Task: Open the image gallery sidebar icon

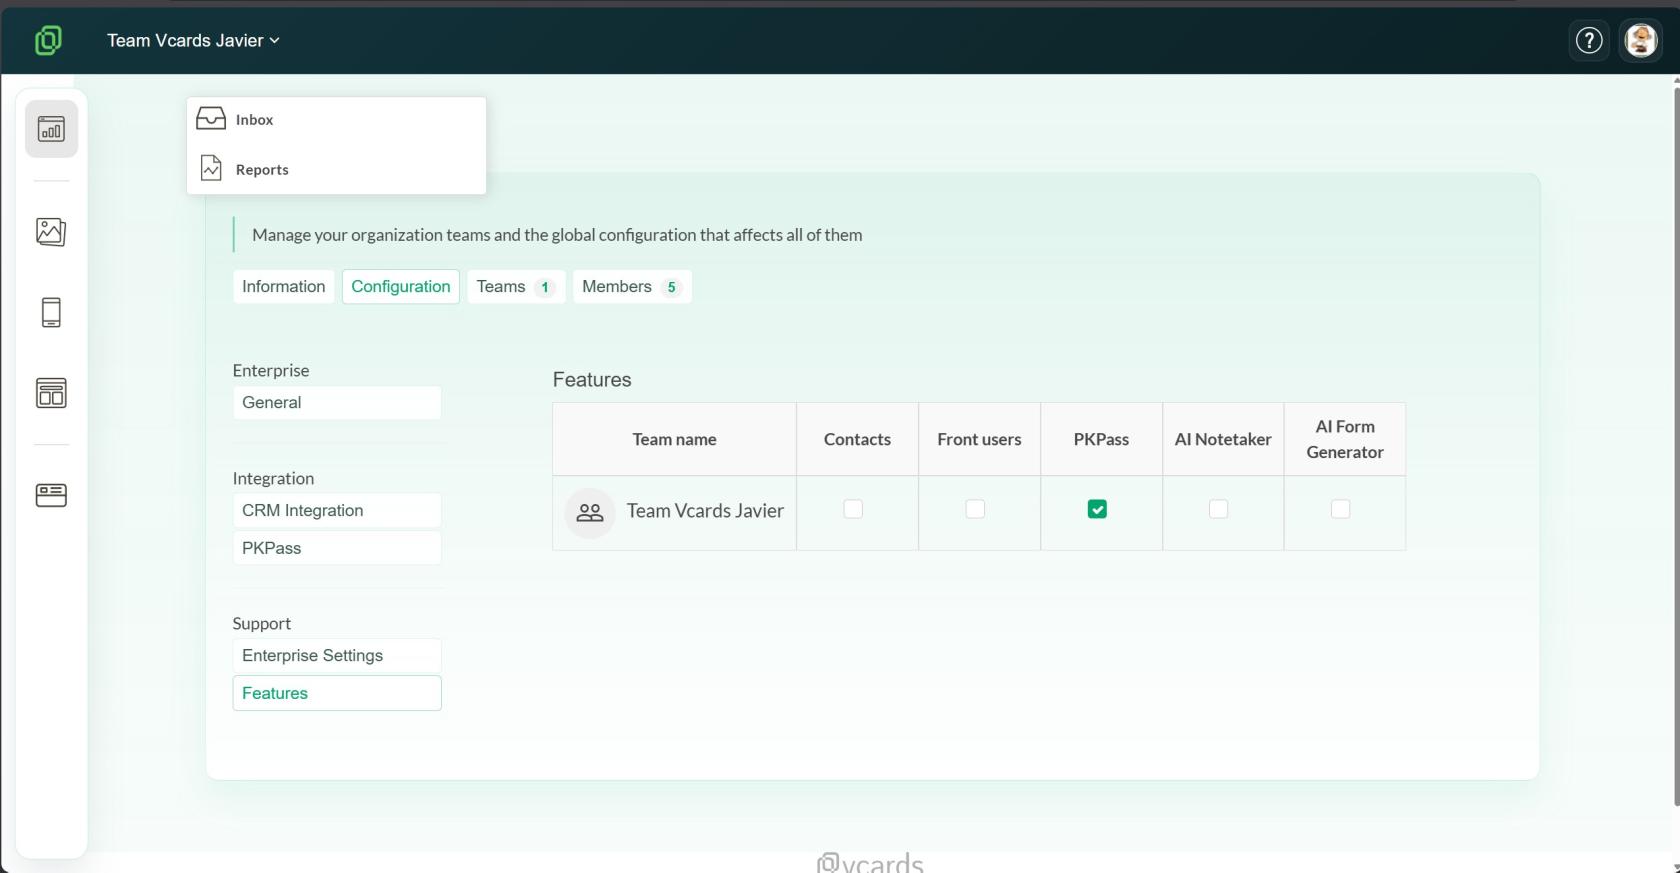Action: pos(51,232)
